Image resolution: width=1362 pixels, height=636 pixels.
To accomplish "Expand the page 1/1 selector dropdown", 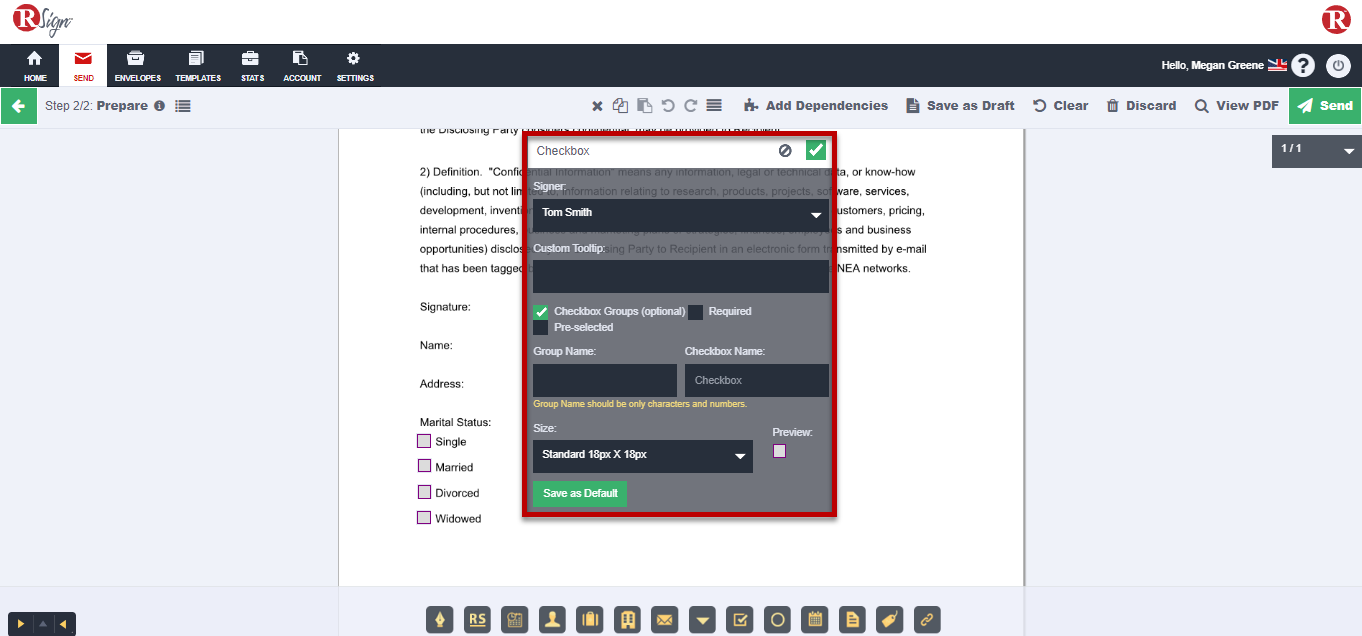I will click(1348, 151).
